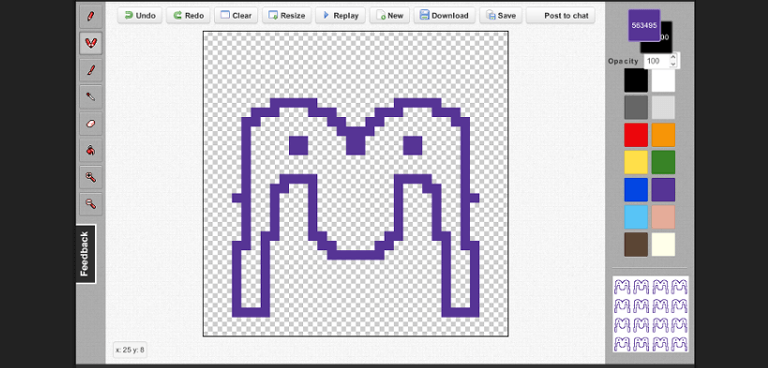Select the mirror pencil tool

click(x=91, y=43)
